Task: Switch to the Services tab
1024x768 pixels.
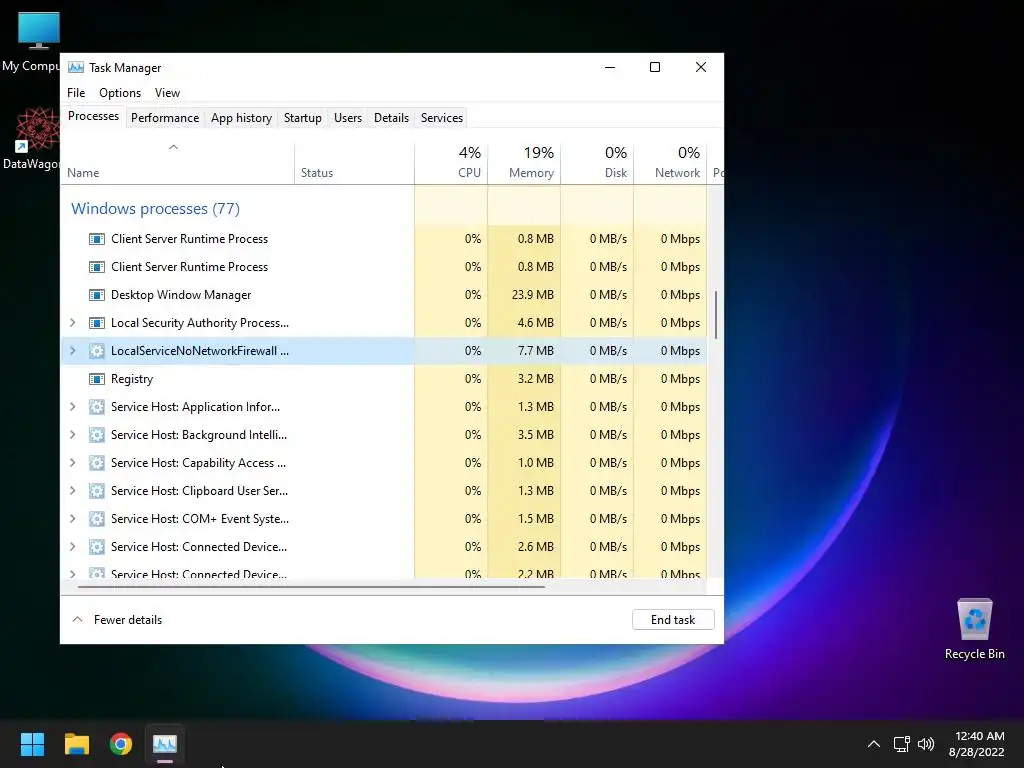Action: [x=441, y=118]
